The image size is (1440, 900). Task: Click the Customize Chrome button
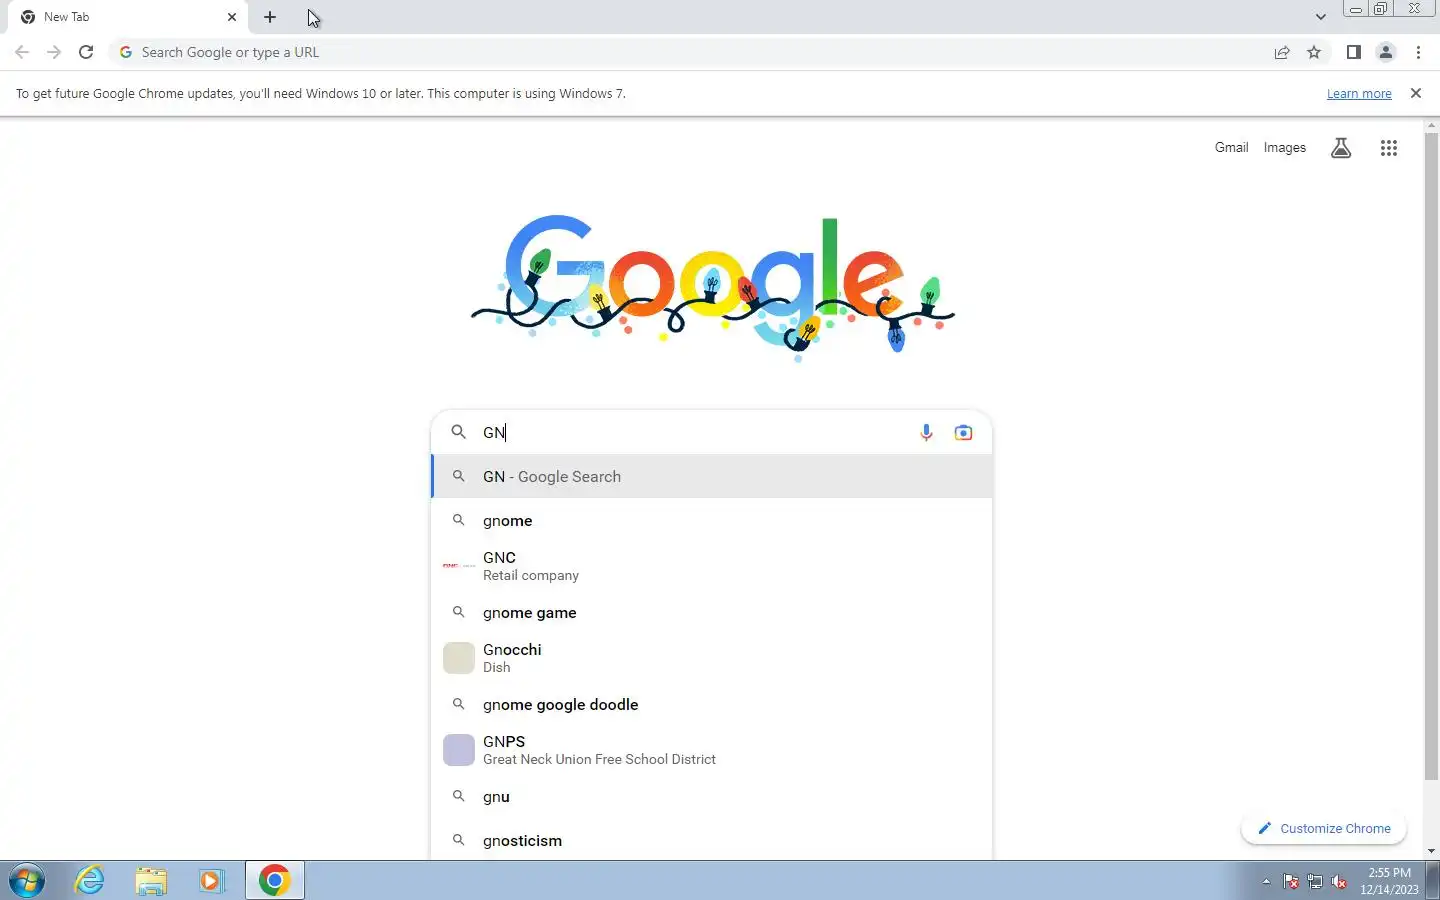[x=1324, y=828]
